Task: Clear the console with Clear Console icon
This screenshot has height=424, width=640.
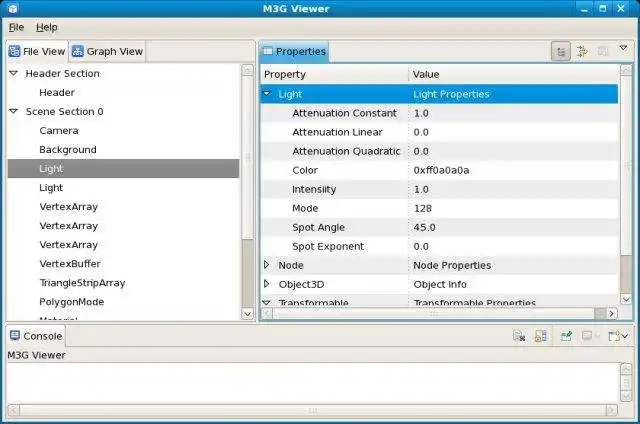Action: 519,336
